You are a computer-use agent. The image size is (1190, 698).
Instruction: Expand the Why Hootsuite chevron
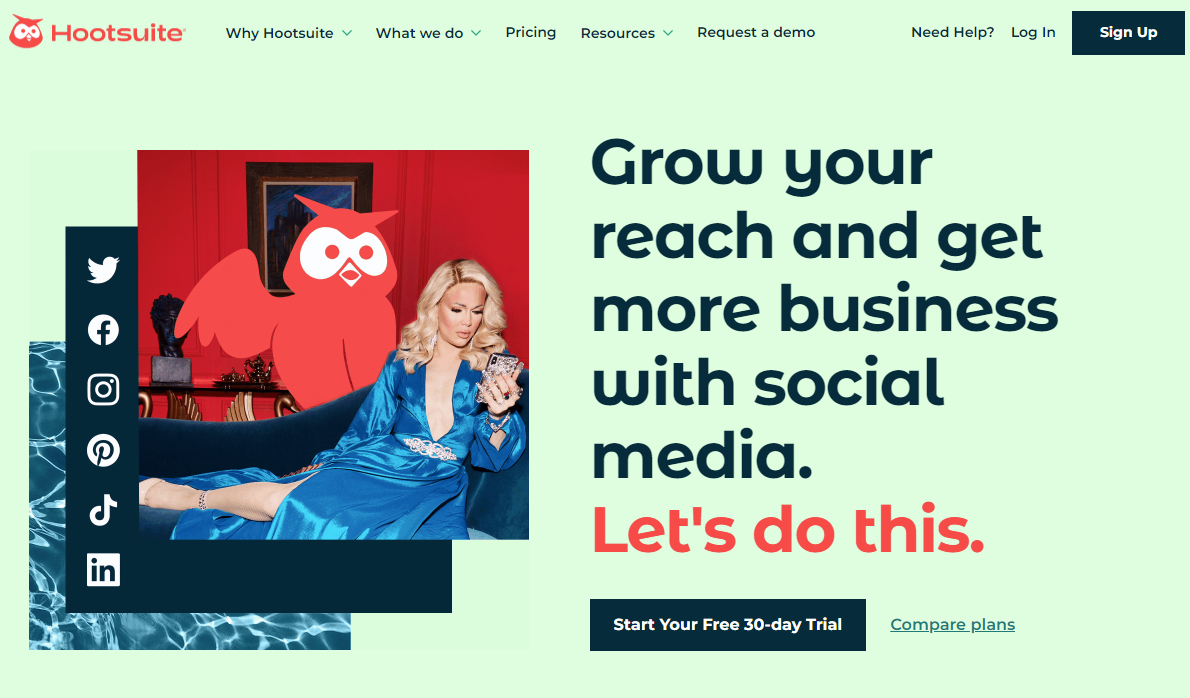[x=347, y=33]
